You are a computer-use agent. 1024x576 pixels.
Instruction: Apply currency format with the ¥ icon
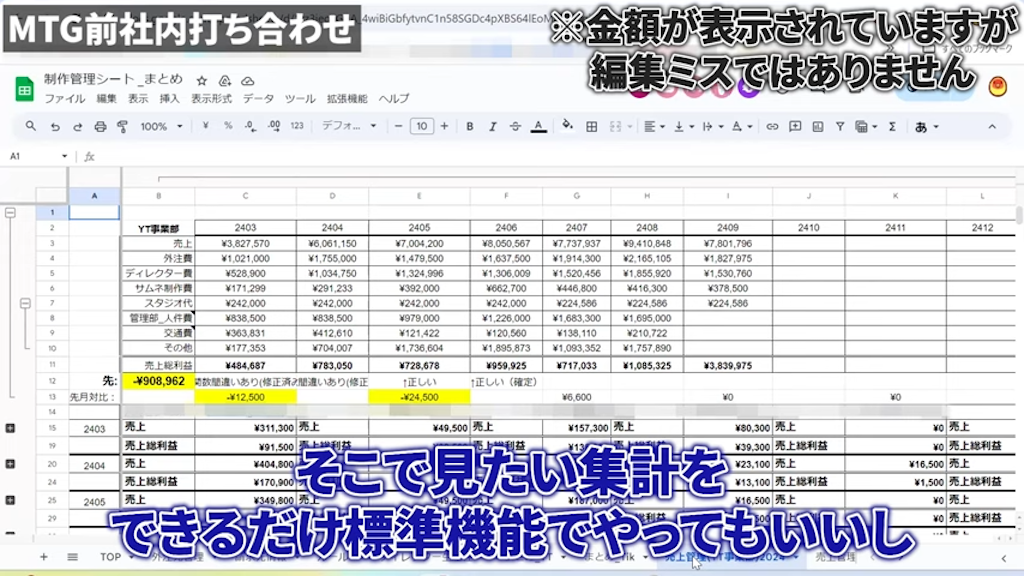[205, 126]
